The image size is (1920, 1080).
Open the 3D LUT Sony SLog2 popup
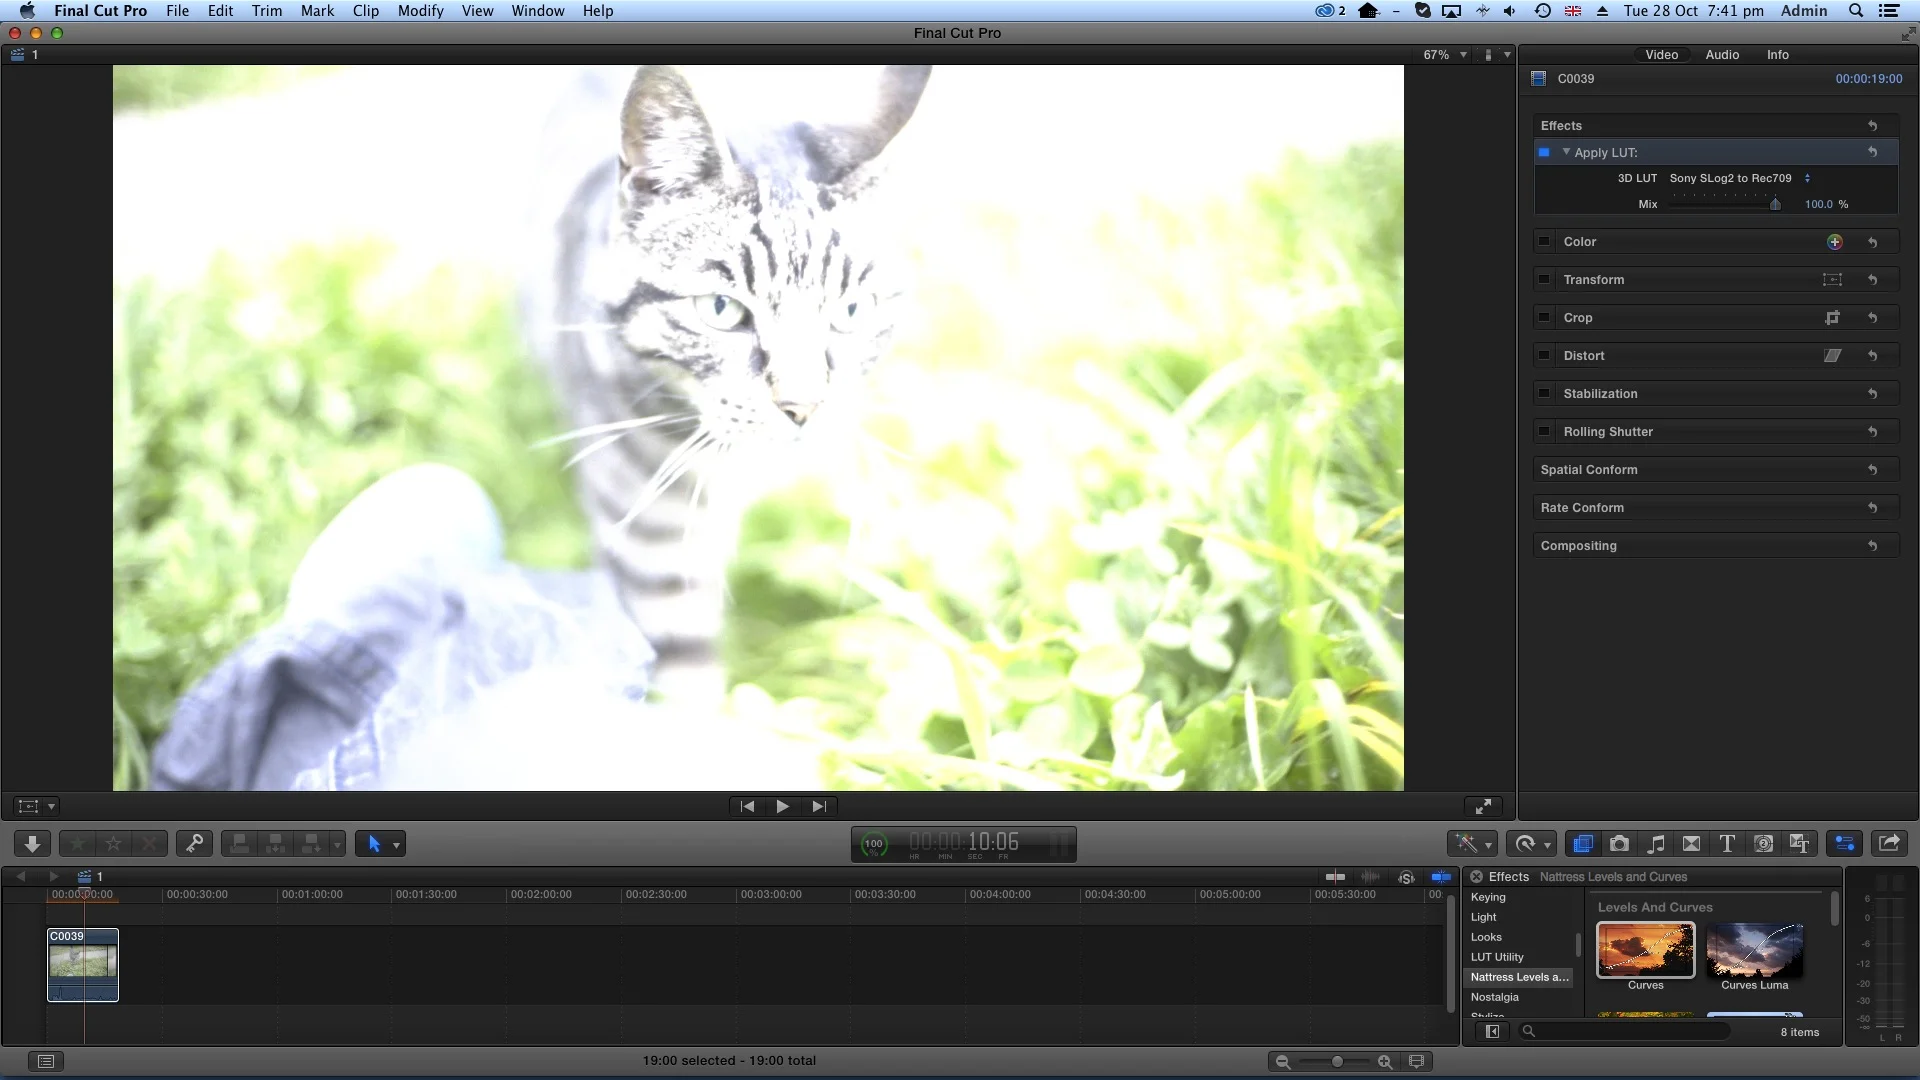1739,178
